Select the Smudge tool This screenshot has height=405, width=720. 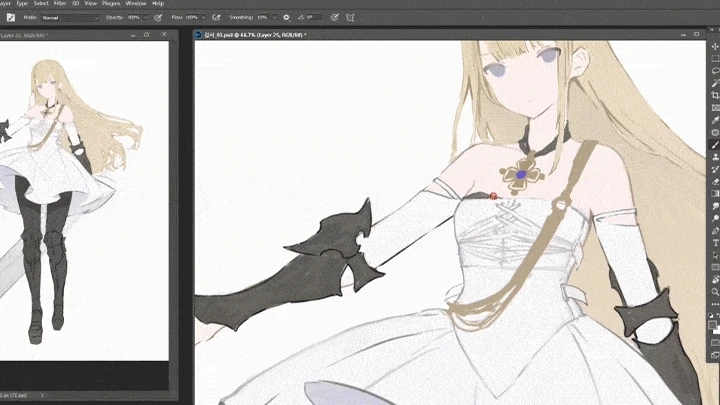tap(715, 206)
